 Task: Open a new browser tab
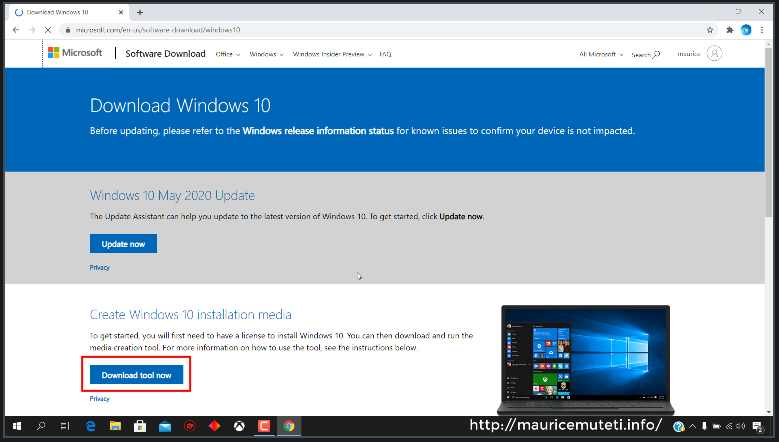(x=140, y=12)
